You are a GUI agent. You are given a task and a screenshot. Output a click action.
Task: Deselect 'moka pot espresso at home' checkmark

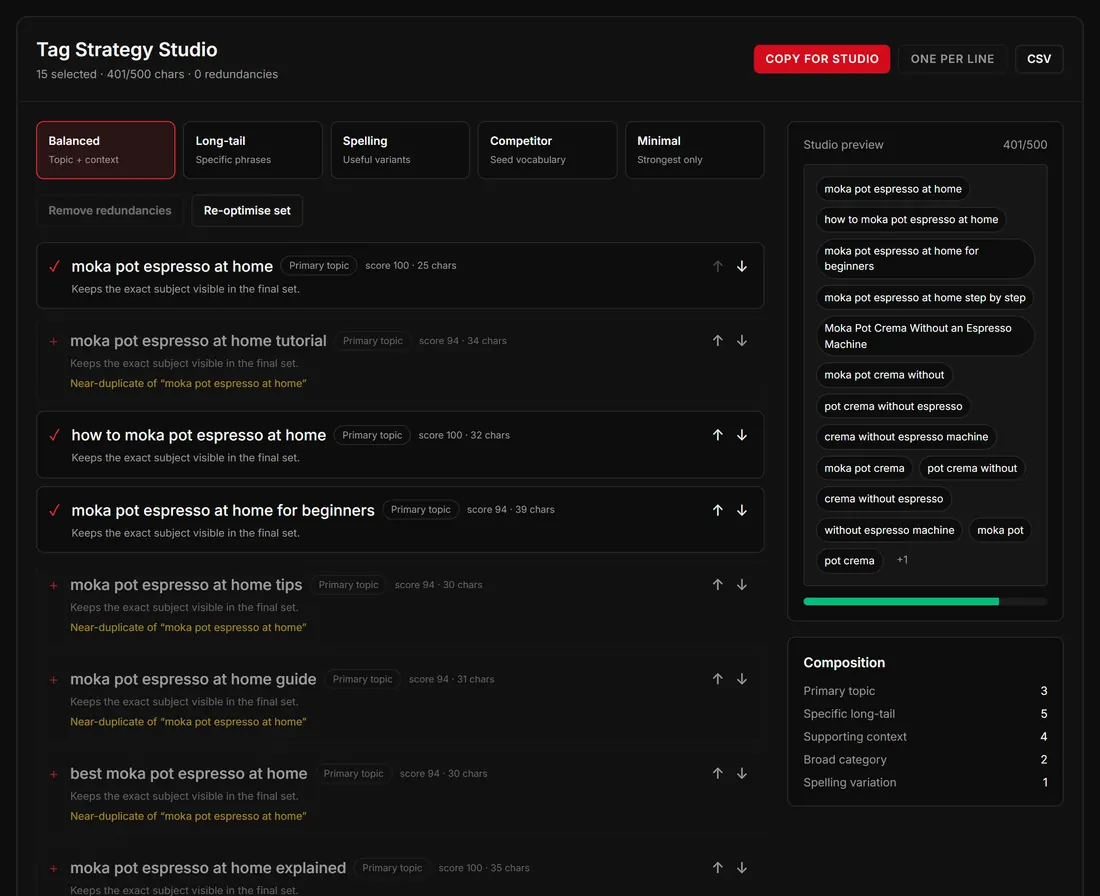tap(54, 267)
